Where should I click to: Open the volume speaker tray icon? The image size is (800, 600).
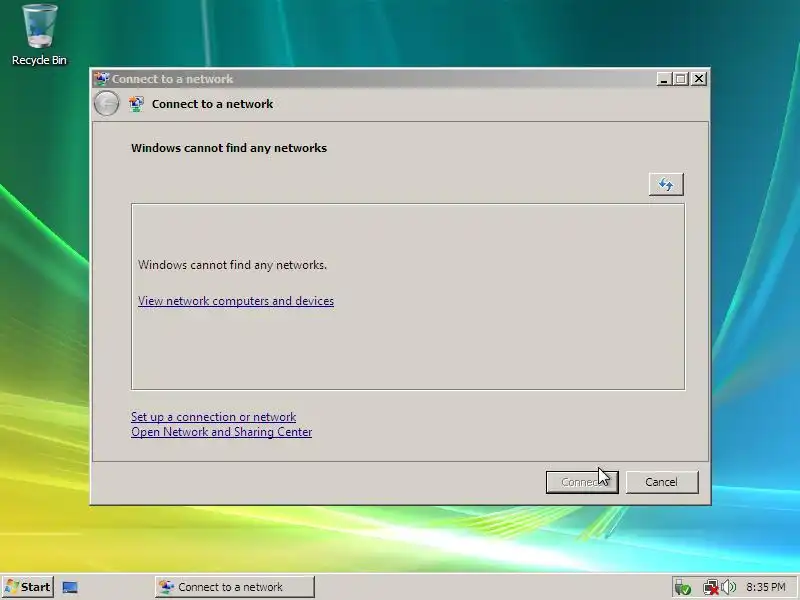(729, 587)
